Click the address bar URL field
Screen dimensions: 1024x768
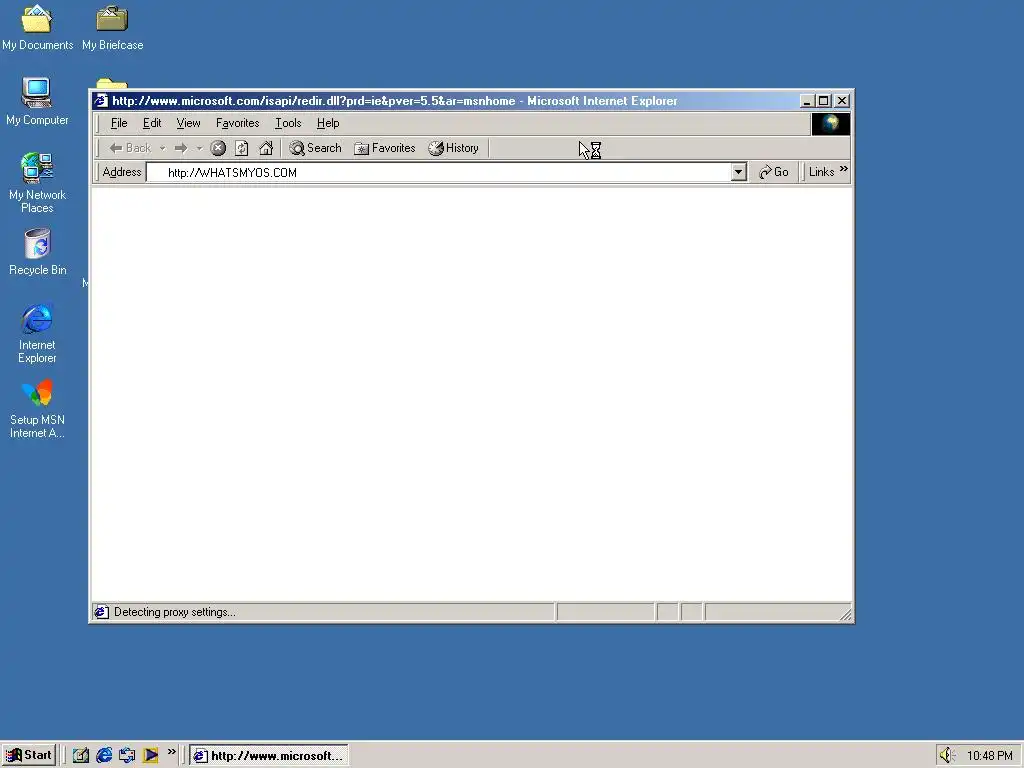point(439,172)
